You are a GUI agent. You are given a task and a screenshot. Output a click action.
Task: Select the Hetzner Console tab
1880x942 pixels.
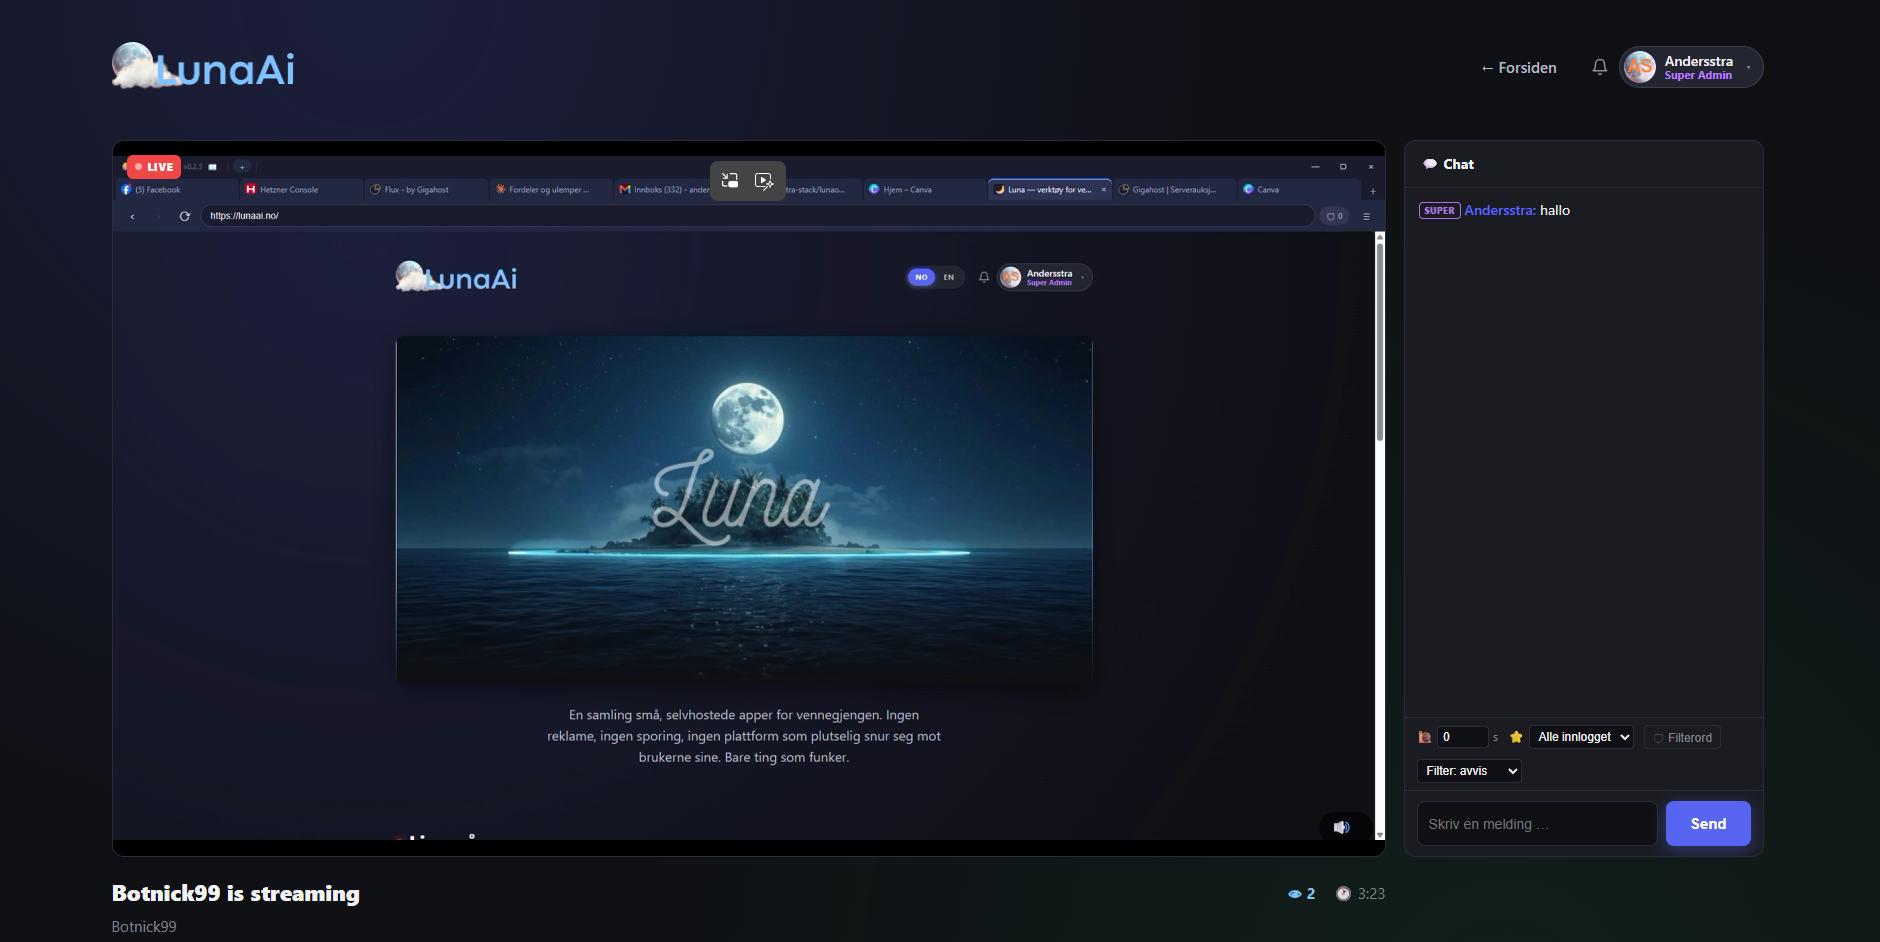(302, 189)
